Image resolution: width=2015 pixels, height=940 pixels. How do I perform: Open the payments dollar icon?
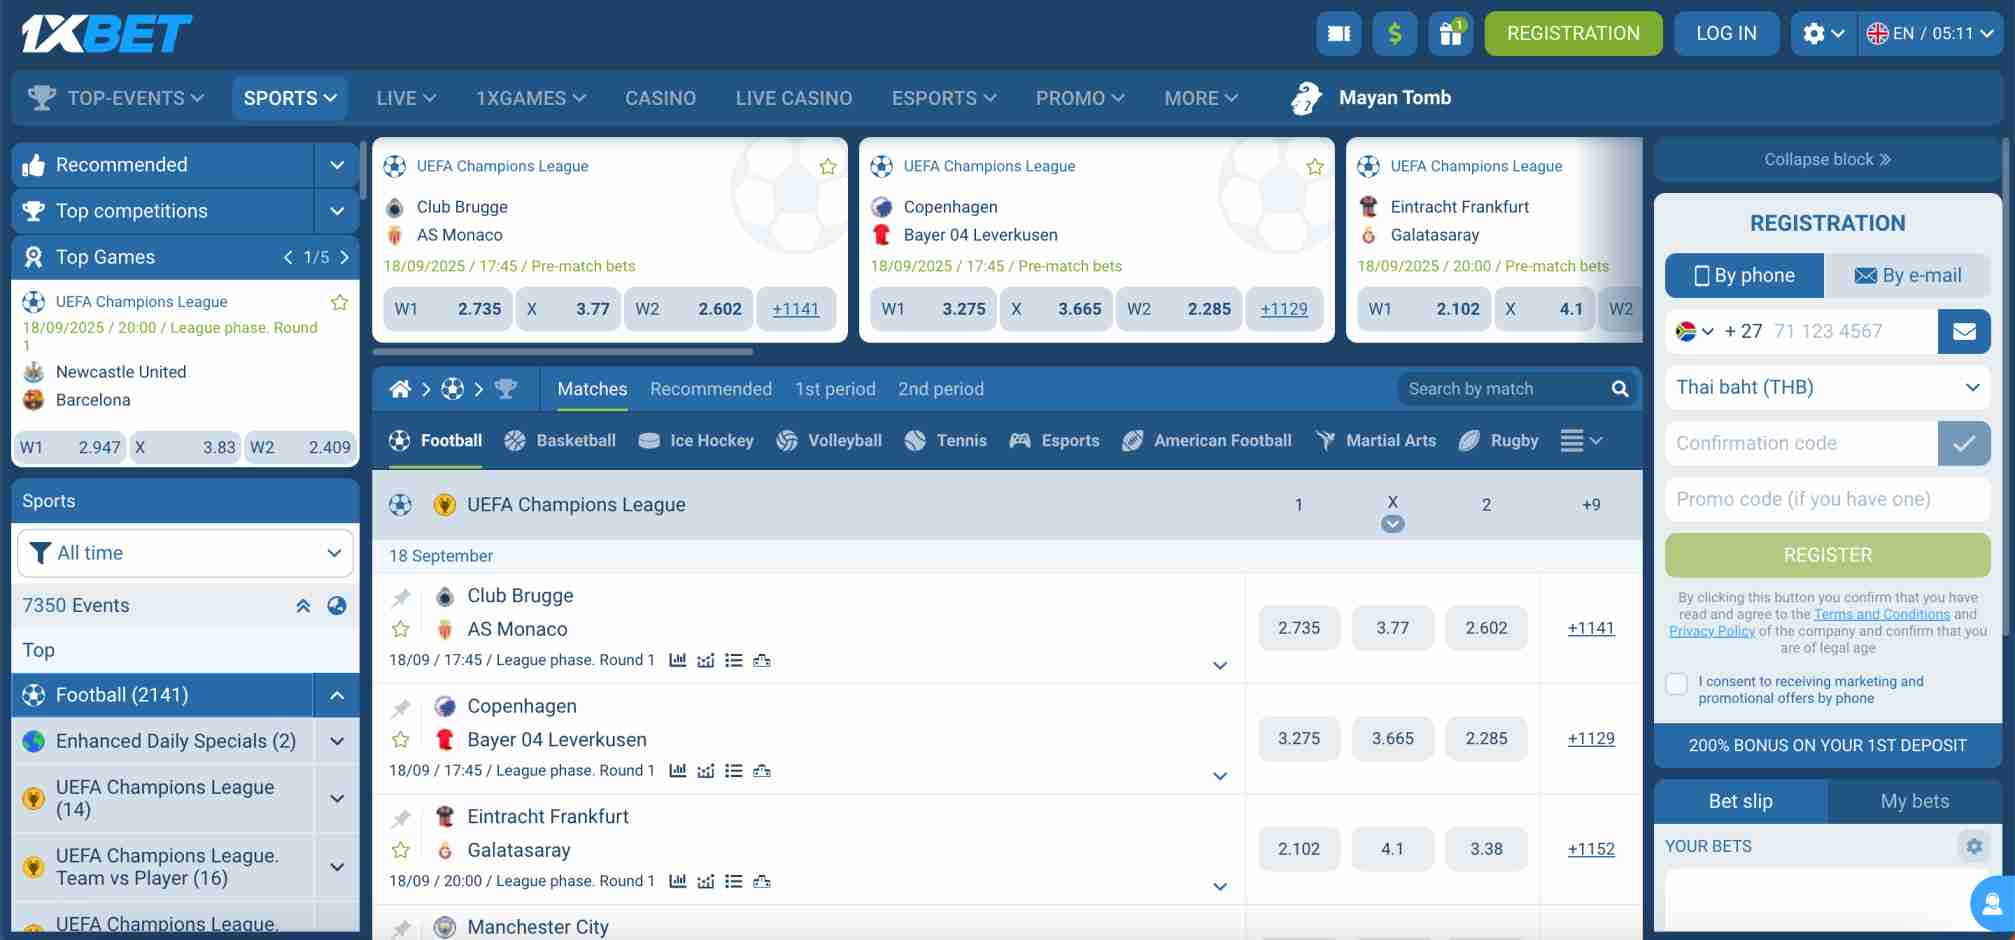pyautogui.click(x=1394, y=33)
